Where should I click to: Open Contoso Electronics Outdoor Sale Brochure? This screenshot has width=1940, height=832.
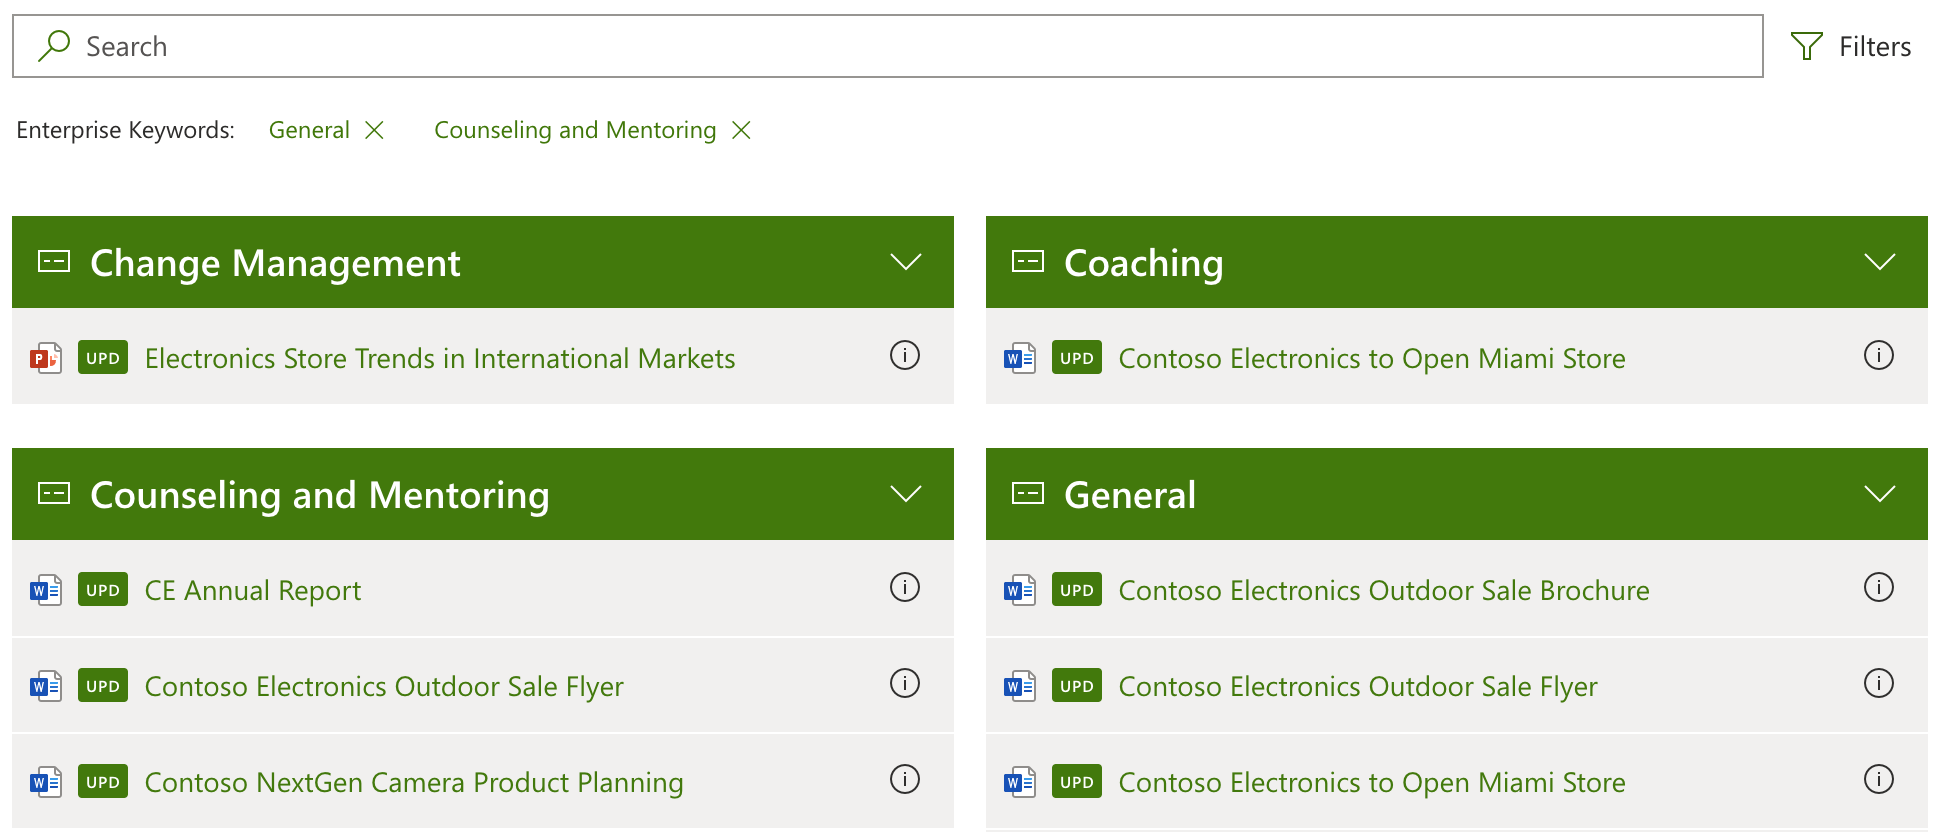pos(1384,590)
